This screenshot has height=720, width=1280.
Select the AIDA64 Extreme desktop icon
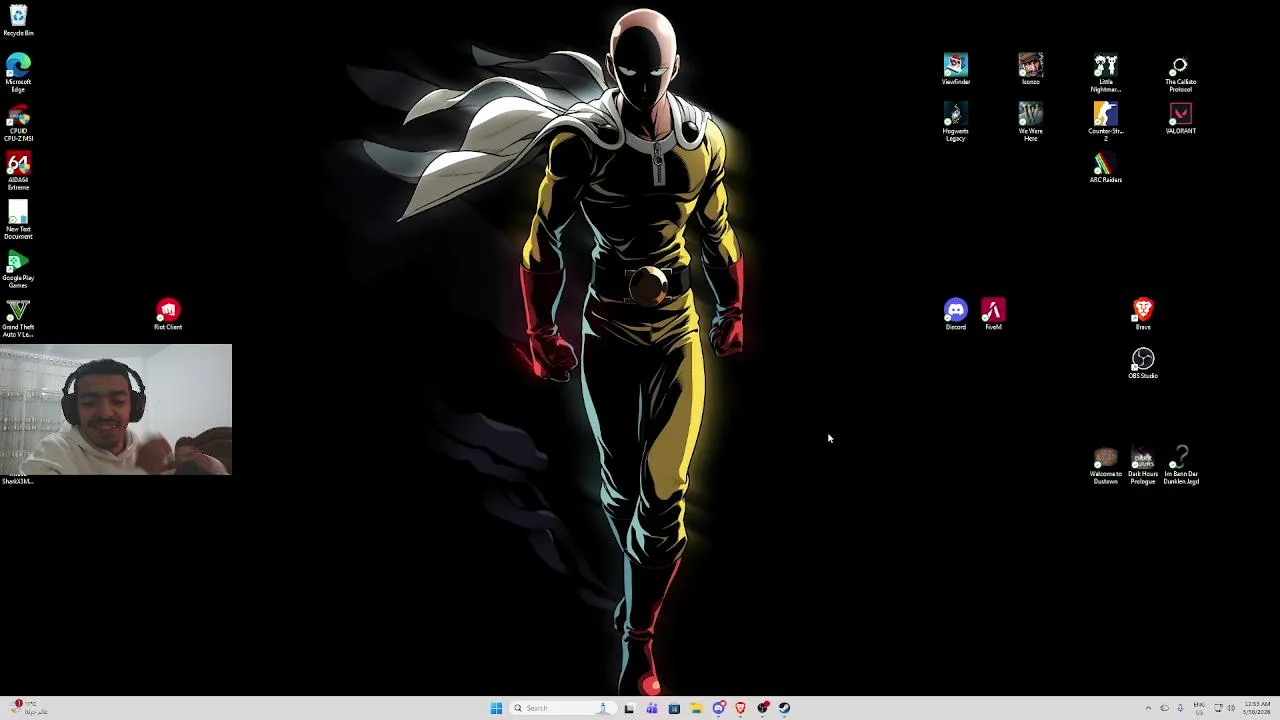click(18, 171)
